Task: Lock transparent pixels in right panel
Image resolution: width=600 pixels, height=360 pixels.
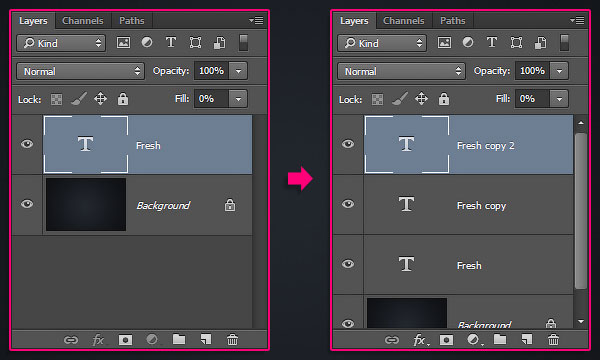Action: (x=378, y=99)
